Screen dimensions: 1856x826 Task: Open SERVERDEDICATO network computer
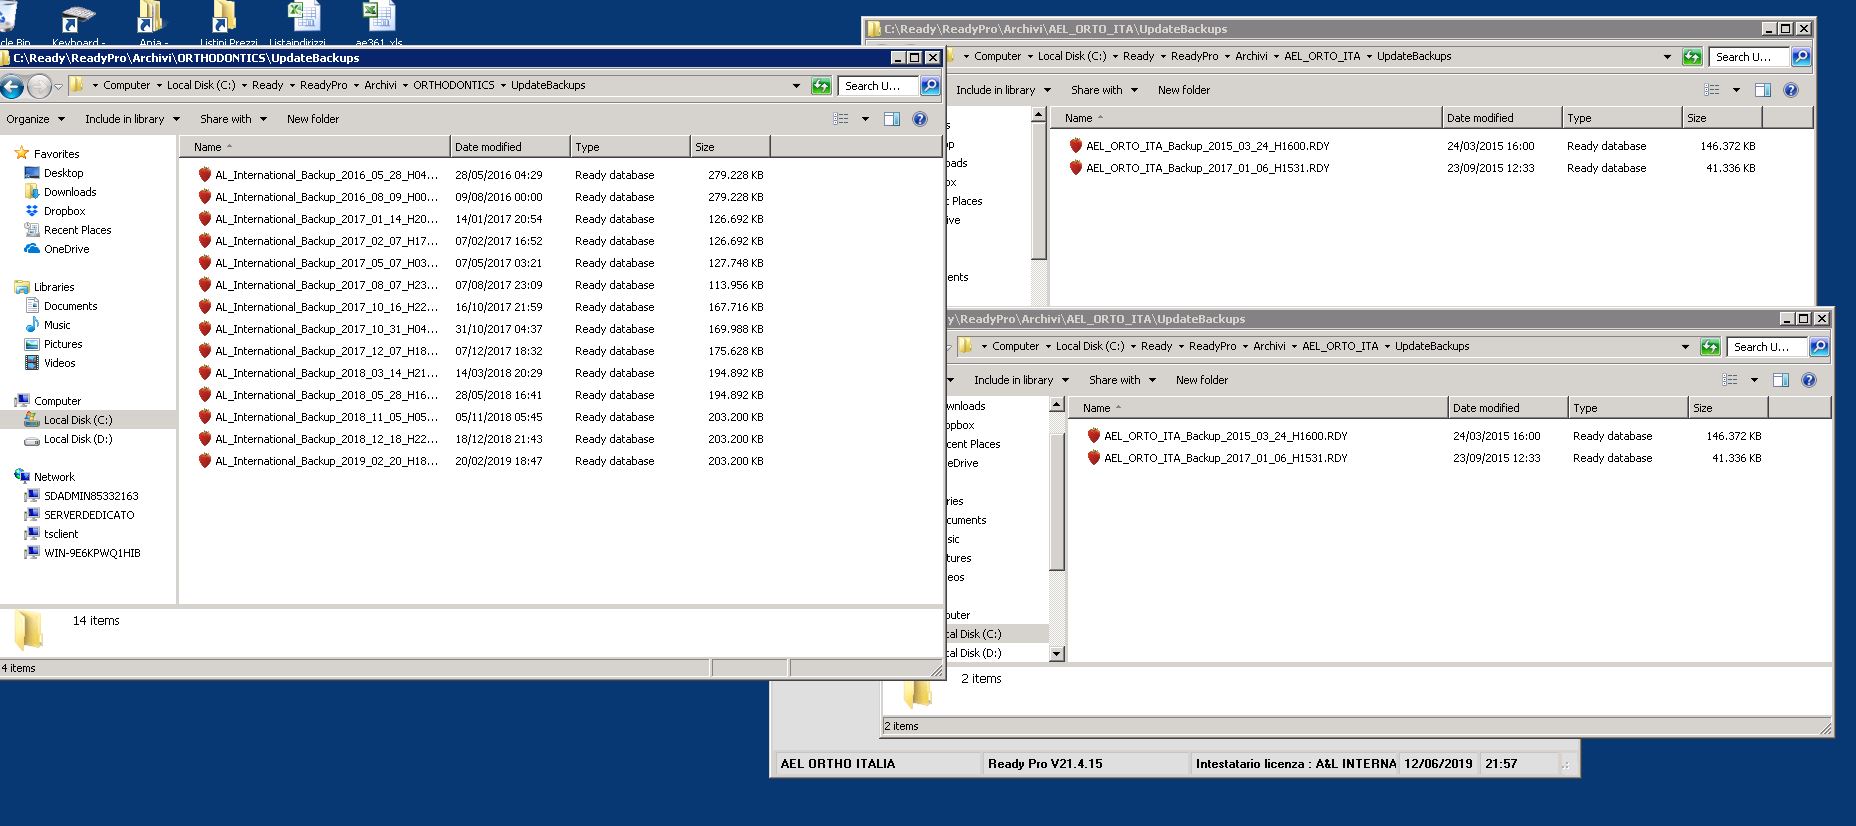tap(89, 515)
